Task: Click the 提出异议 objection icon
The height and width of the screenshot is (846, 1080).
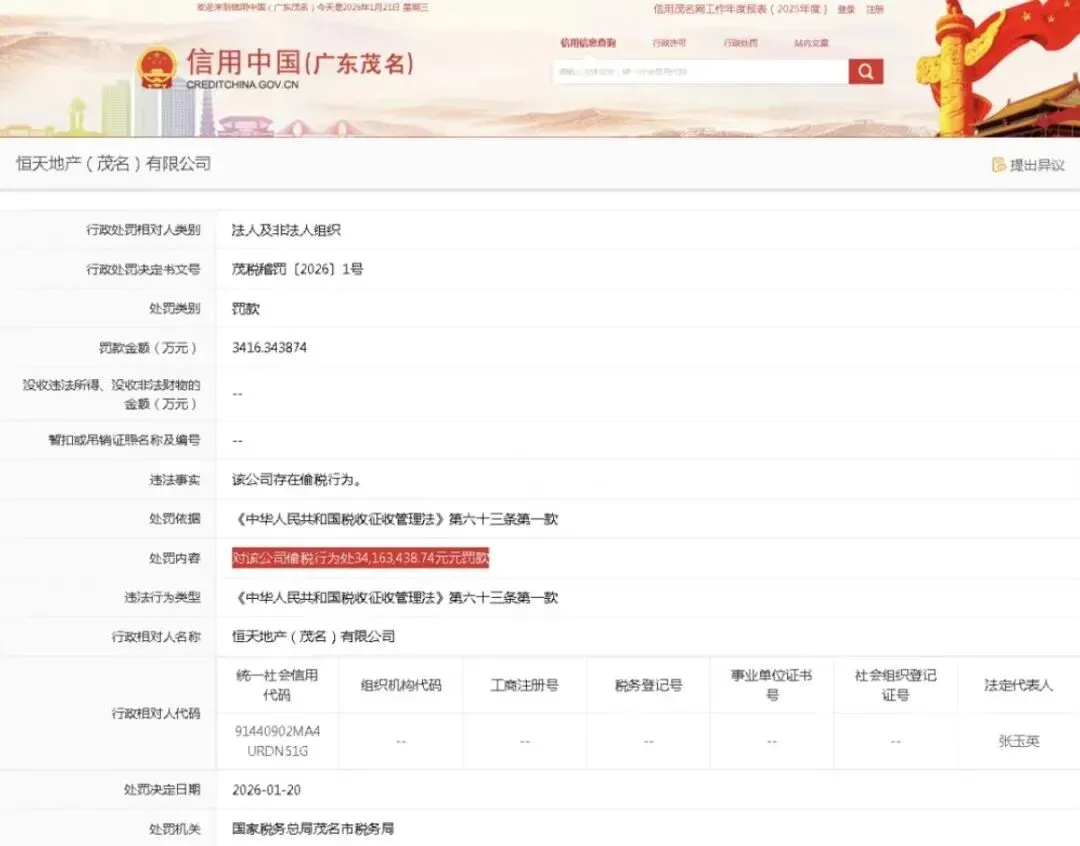Action: click(x=999, y=165)
